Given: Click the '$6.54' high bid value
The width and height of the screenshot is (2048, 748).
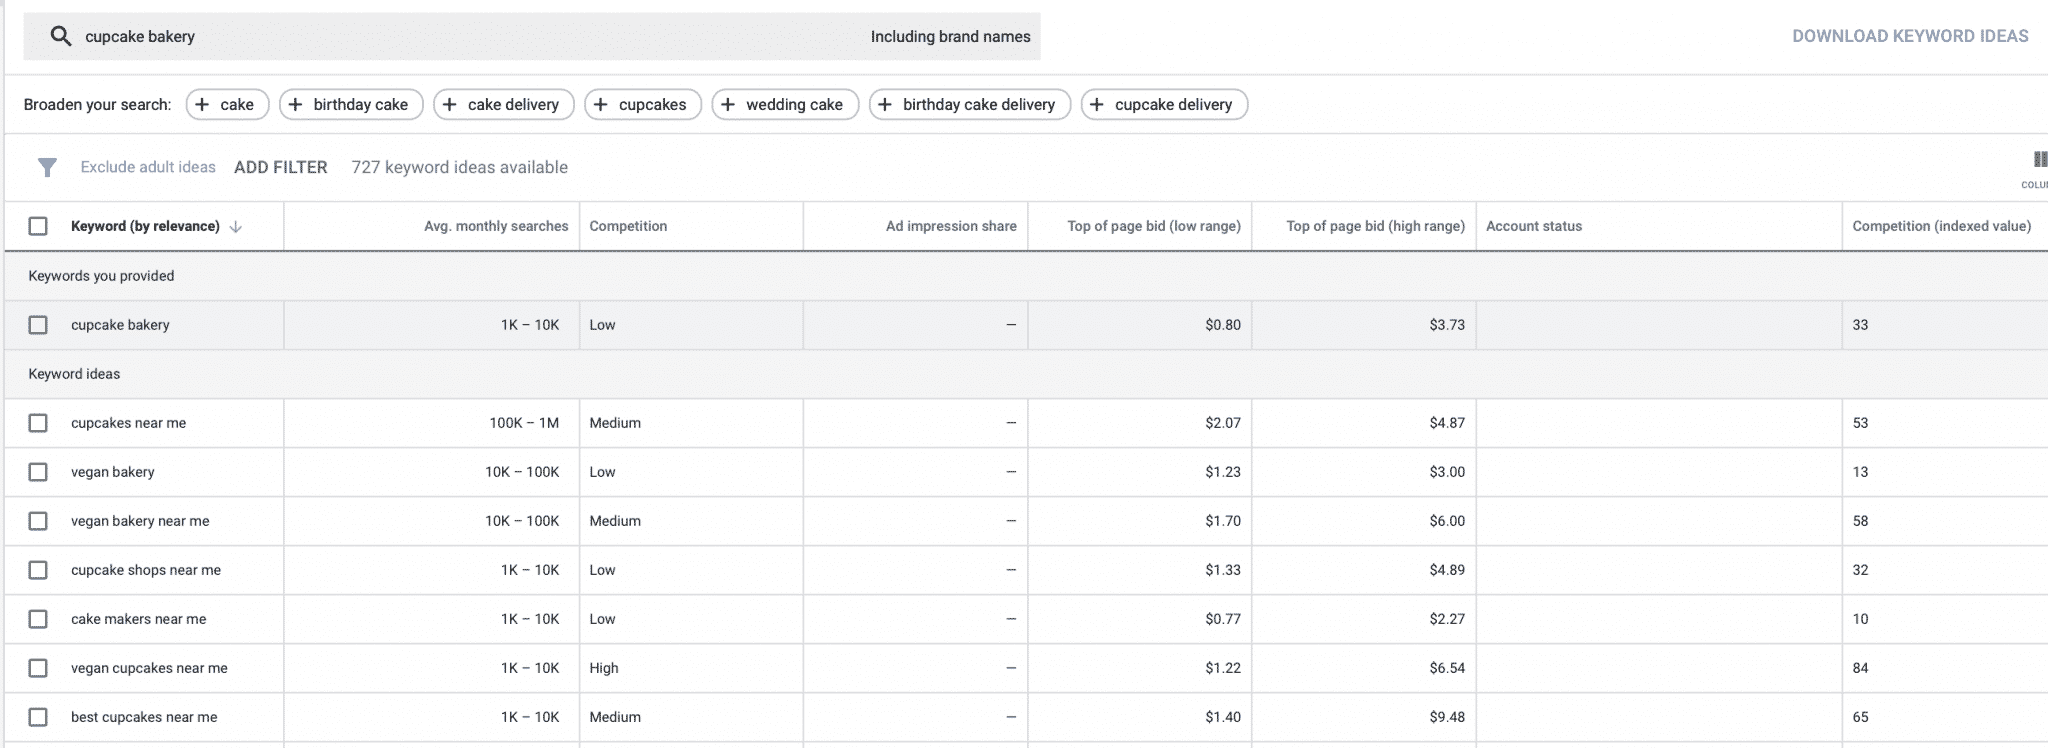Looking at the screenshot, I should coord(1447,668).
